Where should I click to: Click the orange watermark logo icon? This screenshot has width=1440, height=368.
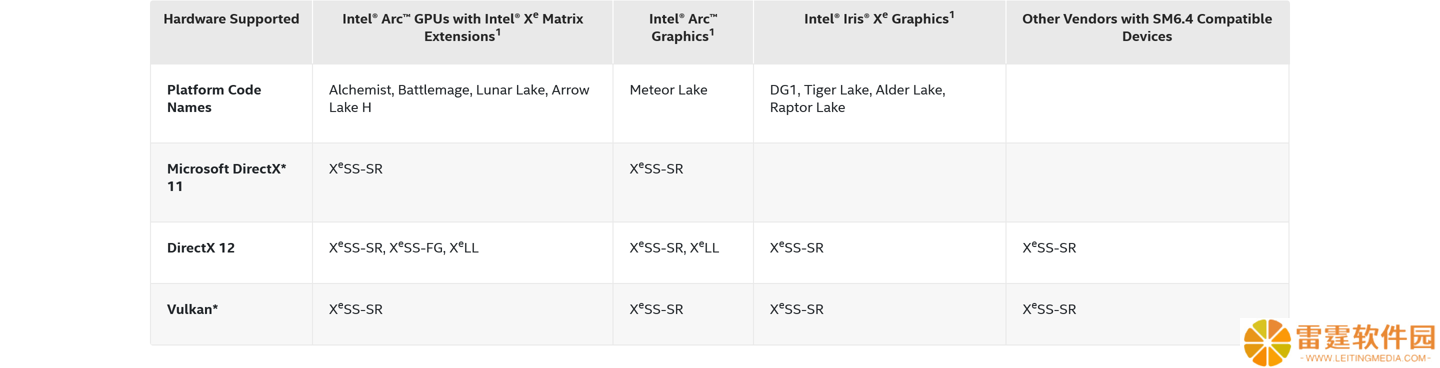(1267, 343)
